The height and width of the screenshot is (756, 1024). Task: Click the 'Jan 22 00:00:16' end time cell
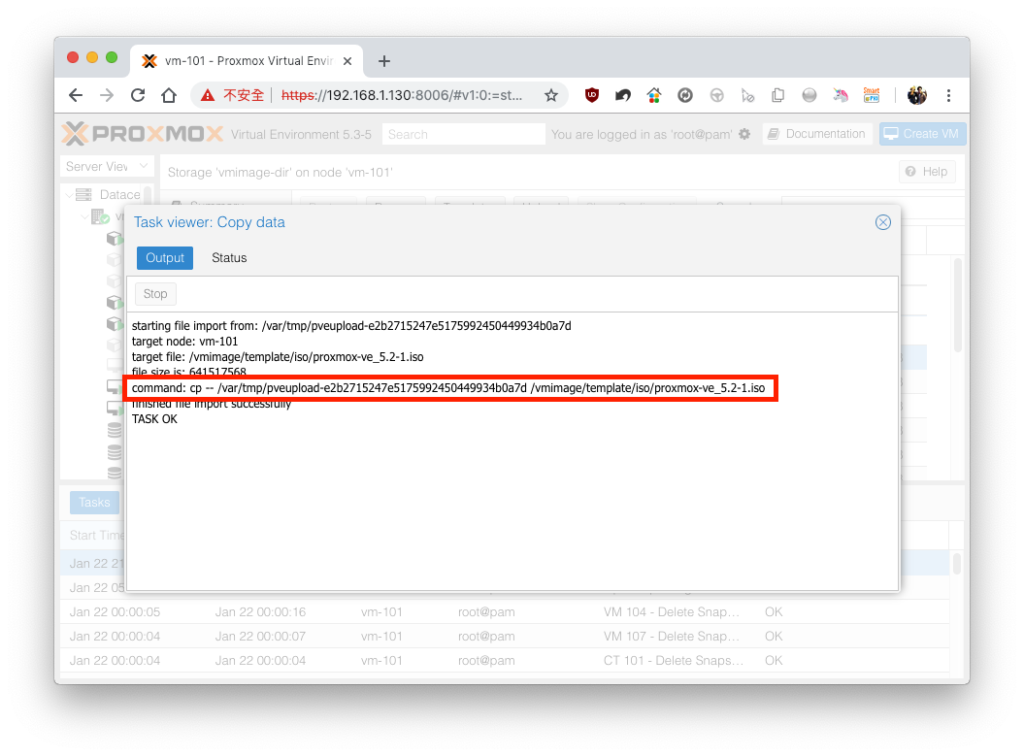click(261, 612)
